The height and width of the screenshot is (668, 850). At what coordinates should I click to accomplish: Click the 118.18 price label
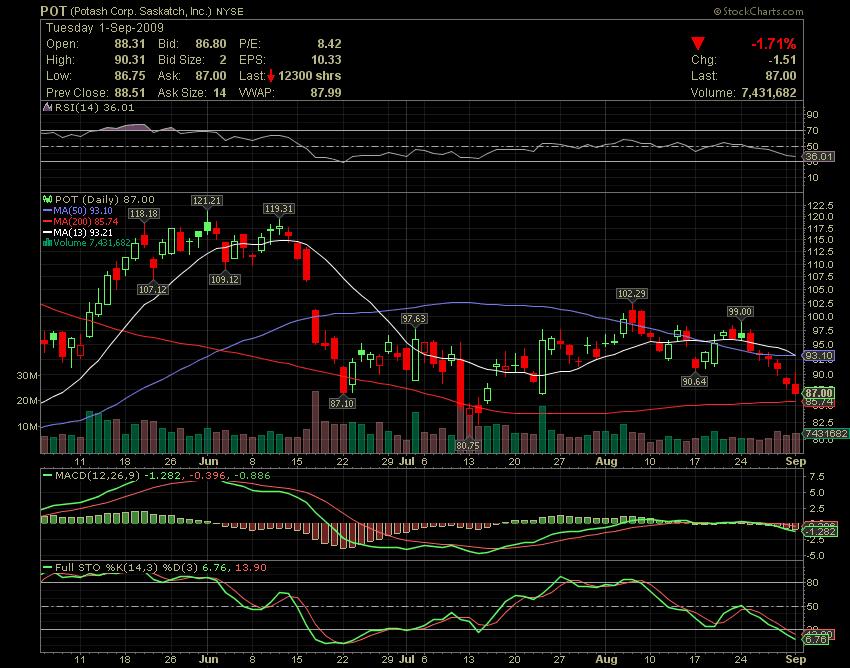[x=144, y=214]
